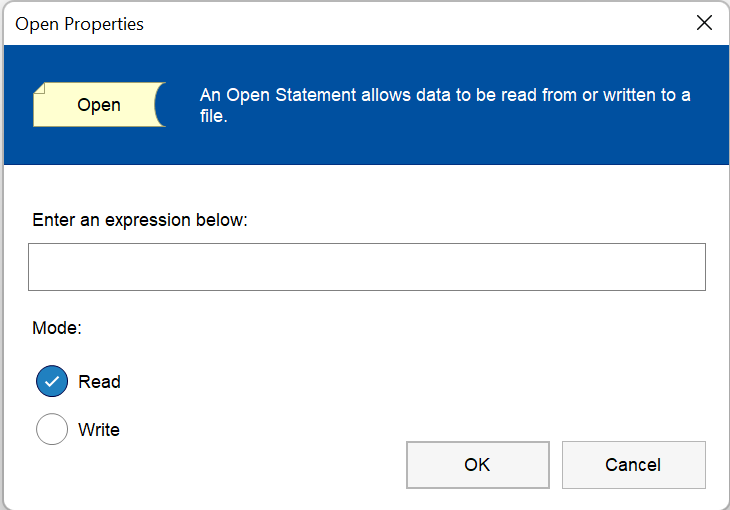Select the Write mode radio button

[52, 429]
